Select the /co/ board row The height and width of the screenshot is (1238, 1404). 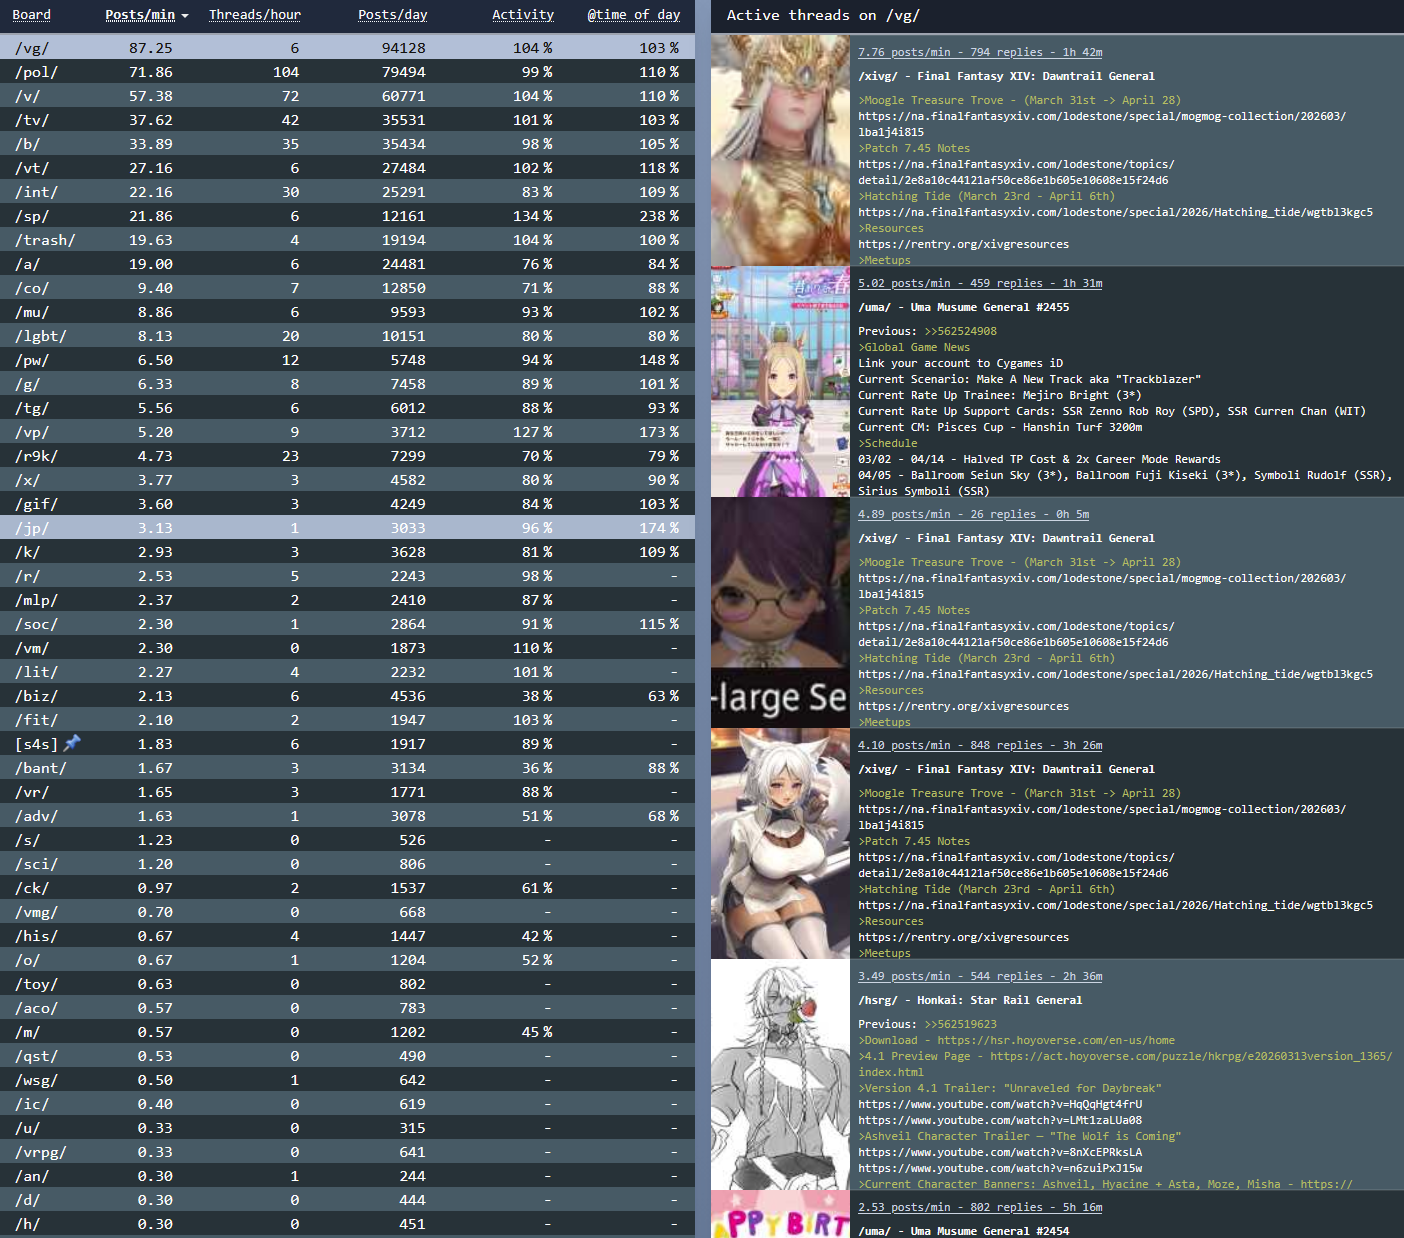pos(347,288)
